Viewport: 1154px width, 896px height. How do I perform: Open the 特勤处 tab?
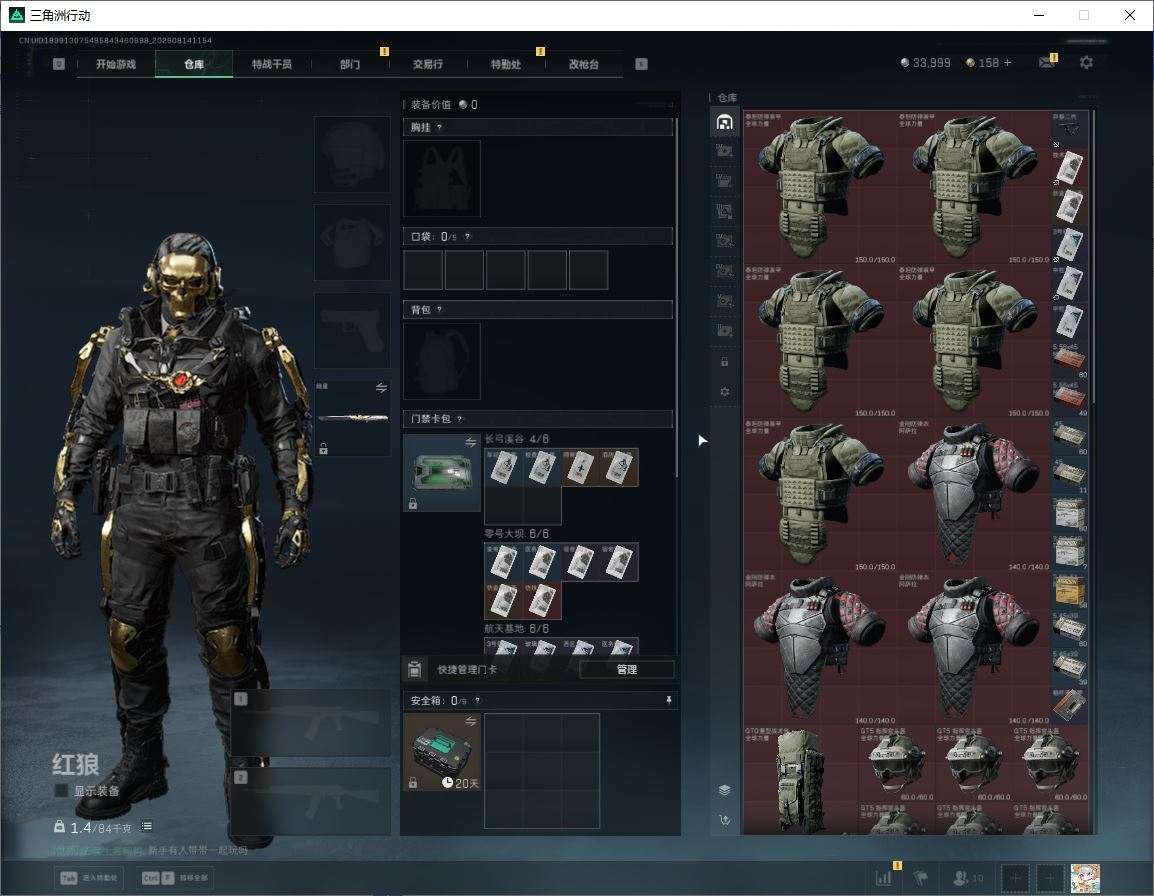506,64
